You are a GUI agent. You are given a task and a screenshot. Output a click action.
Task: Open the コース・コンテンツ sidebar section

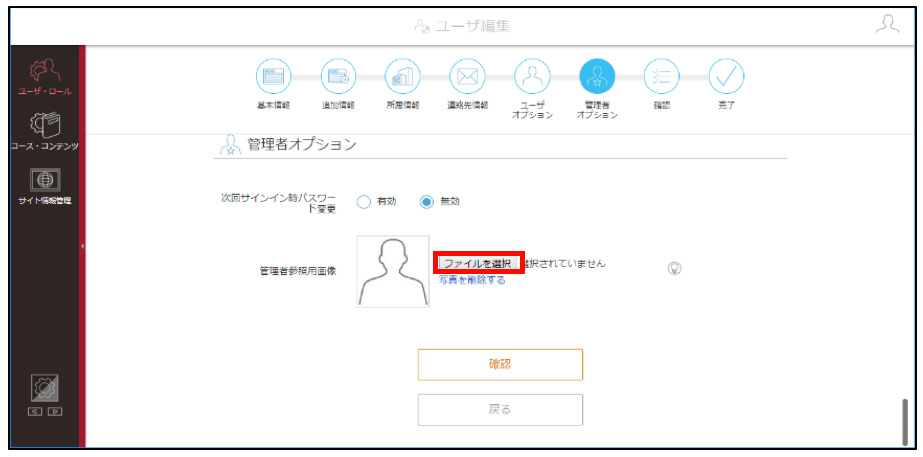45,131
